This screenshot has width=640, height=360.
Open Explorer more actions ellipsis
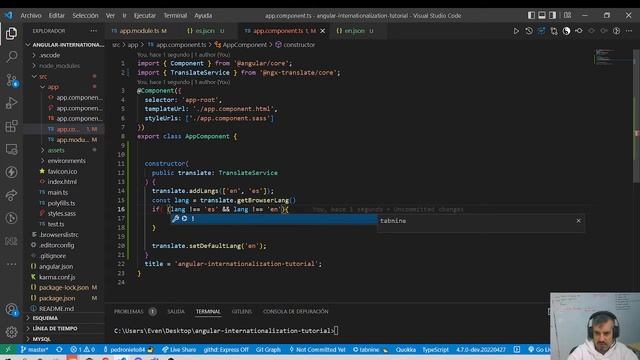[x=93, y=31]
